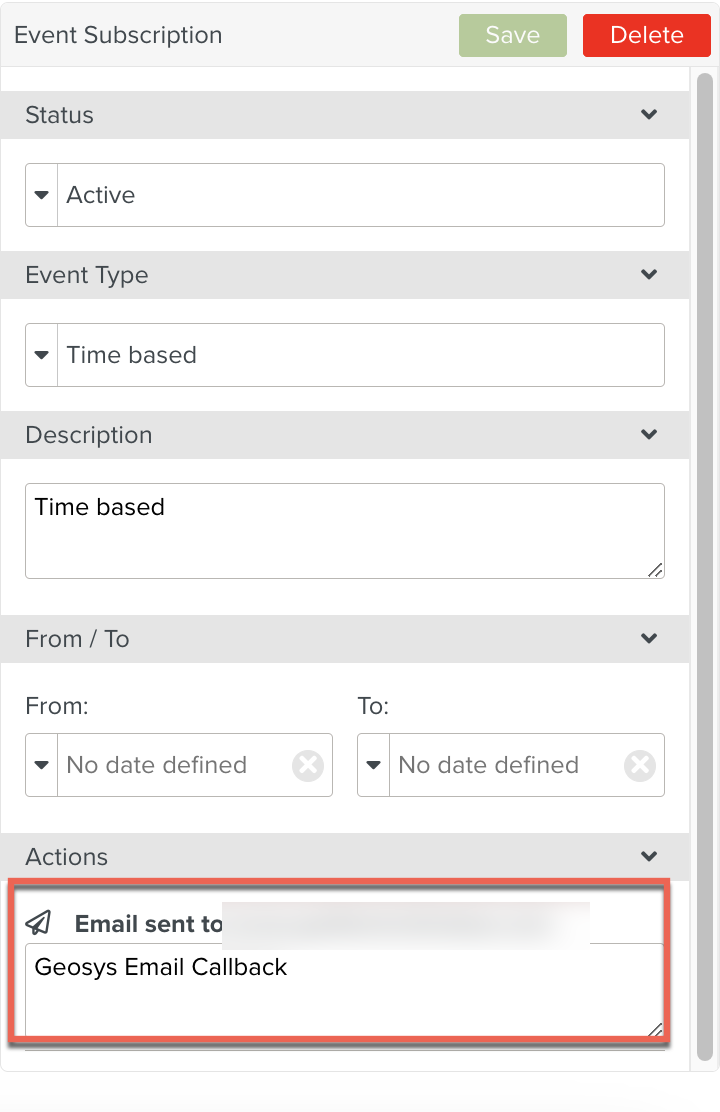Clear the To date with x icon

coord(639,766)
